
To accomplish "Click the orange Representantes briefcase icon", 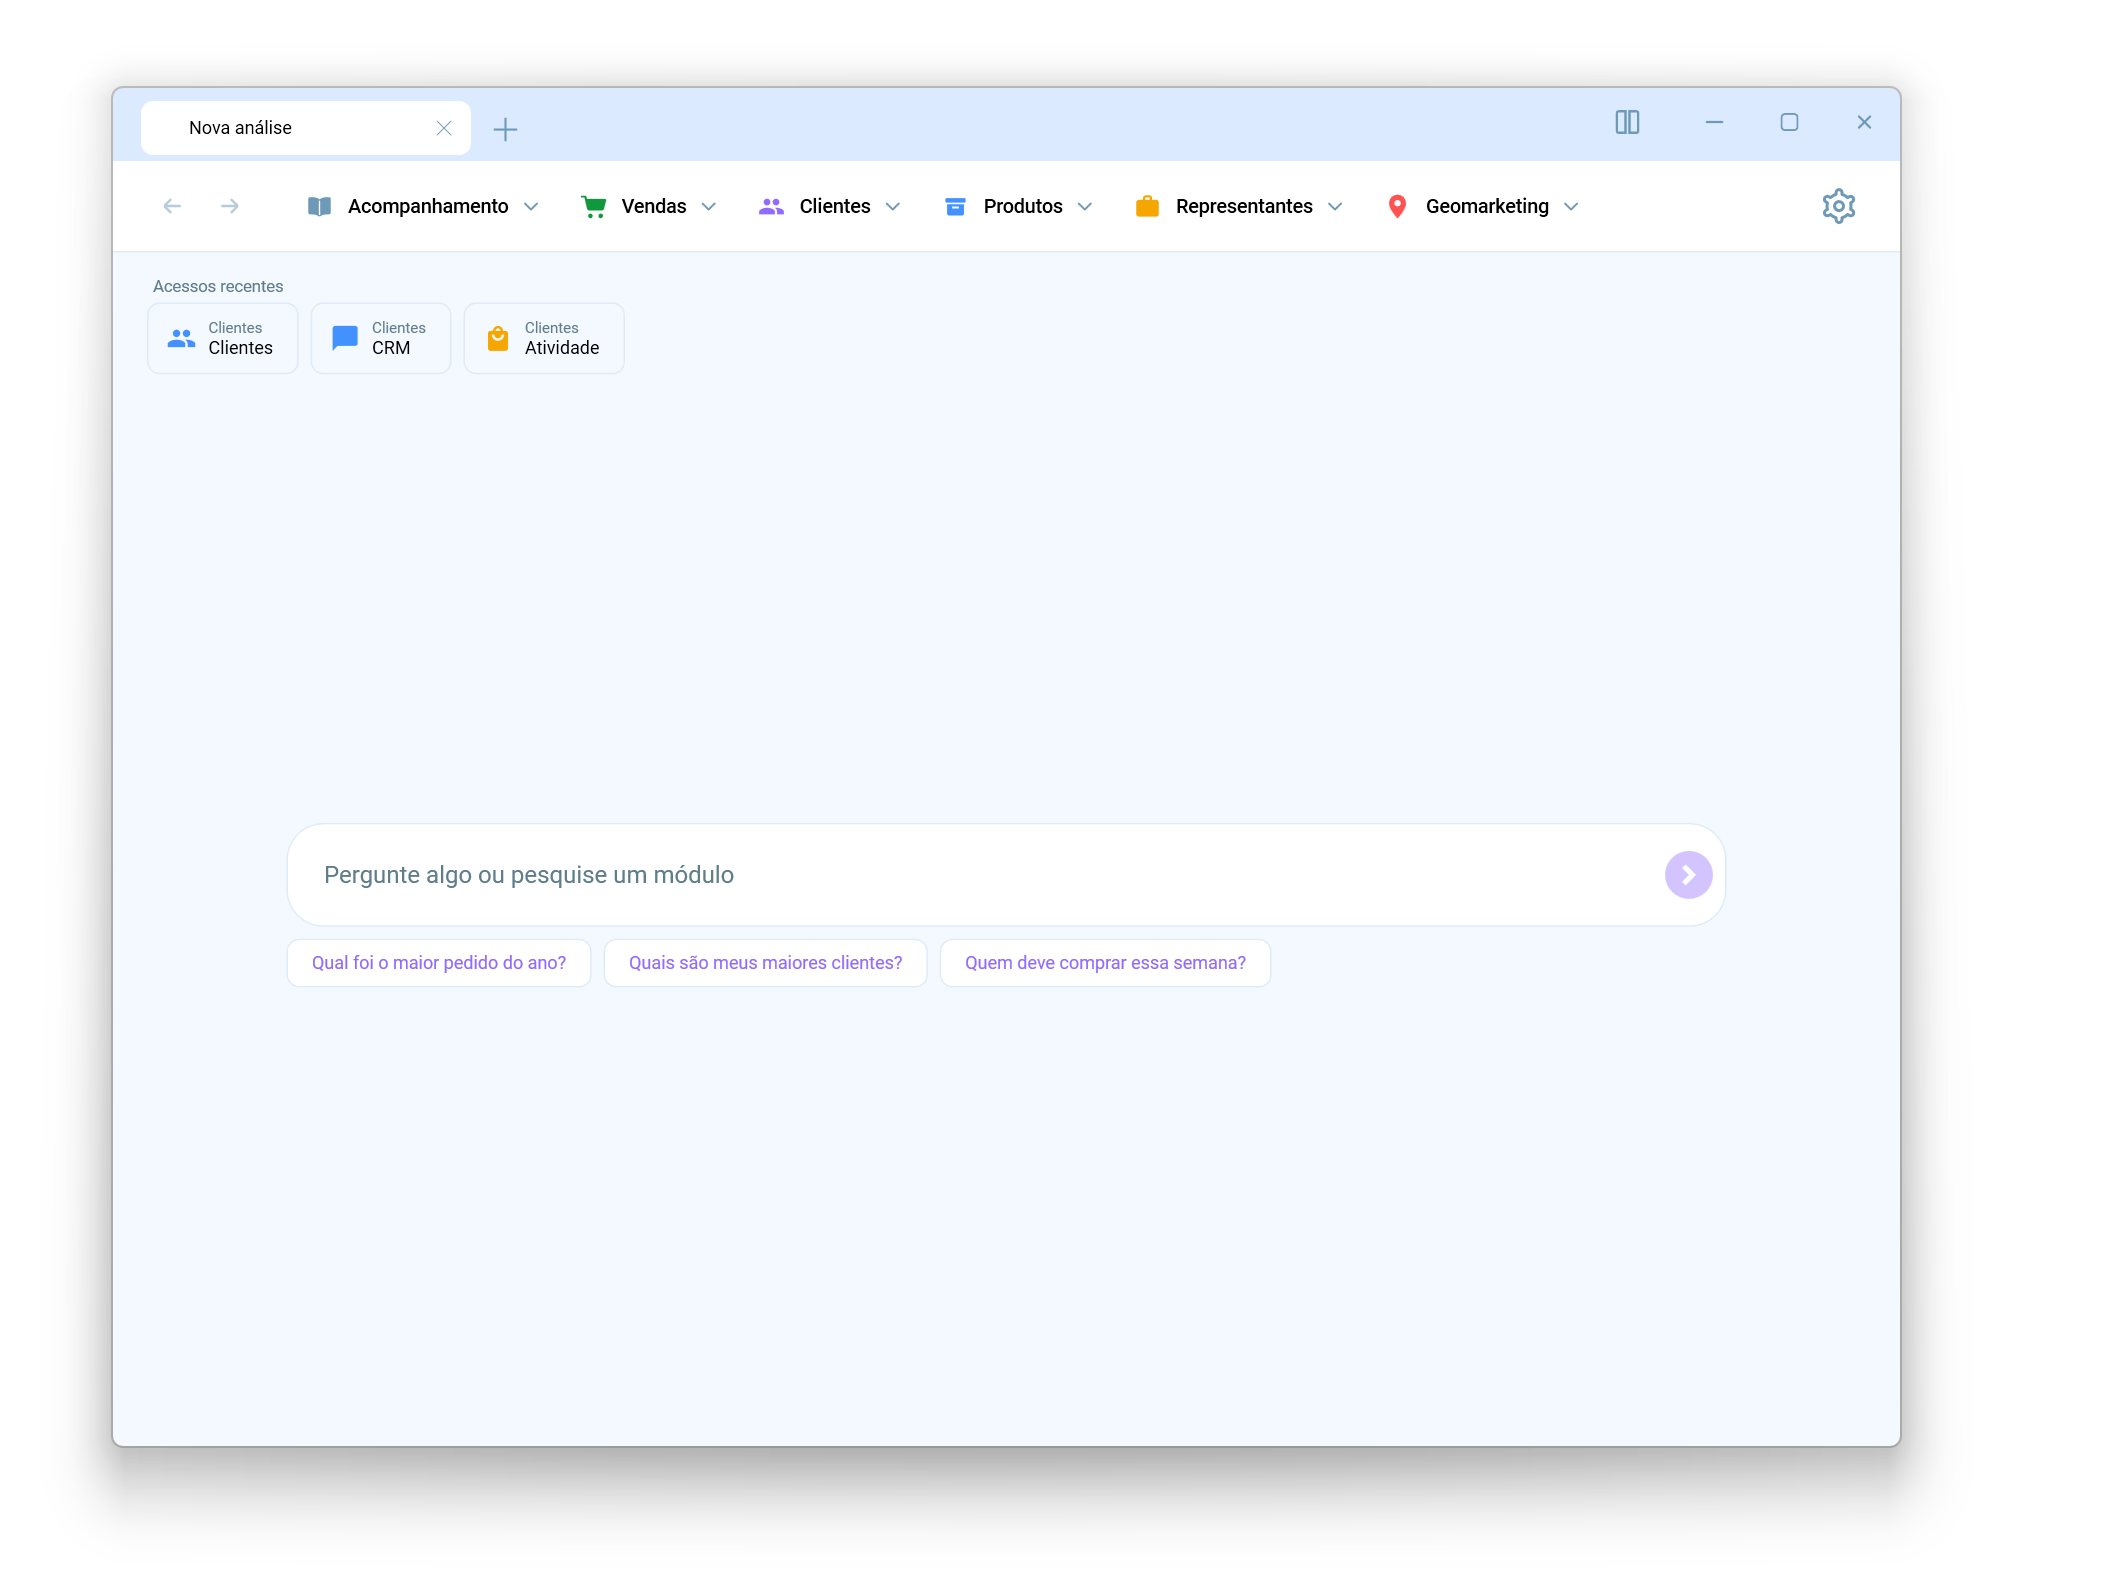I will 1147,206.
